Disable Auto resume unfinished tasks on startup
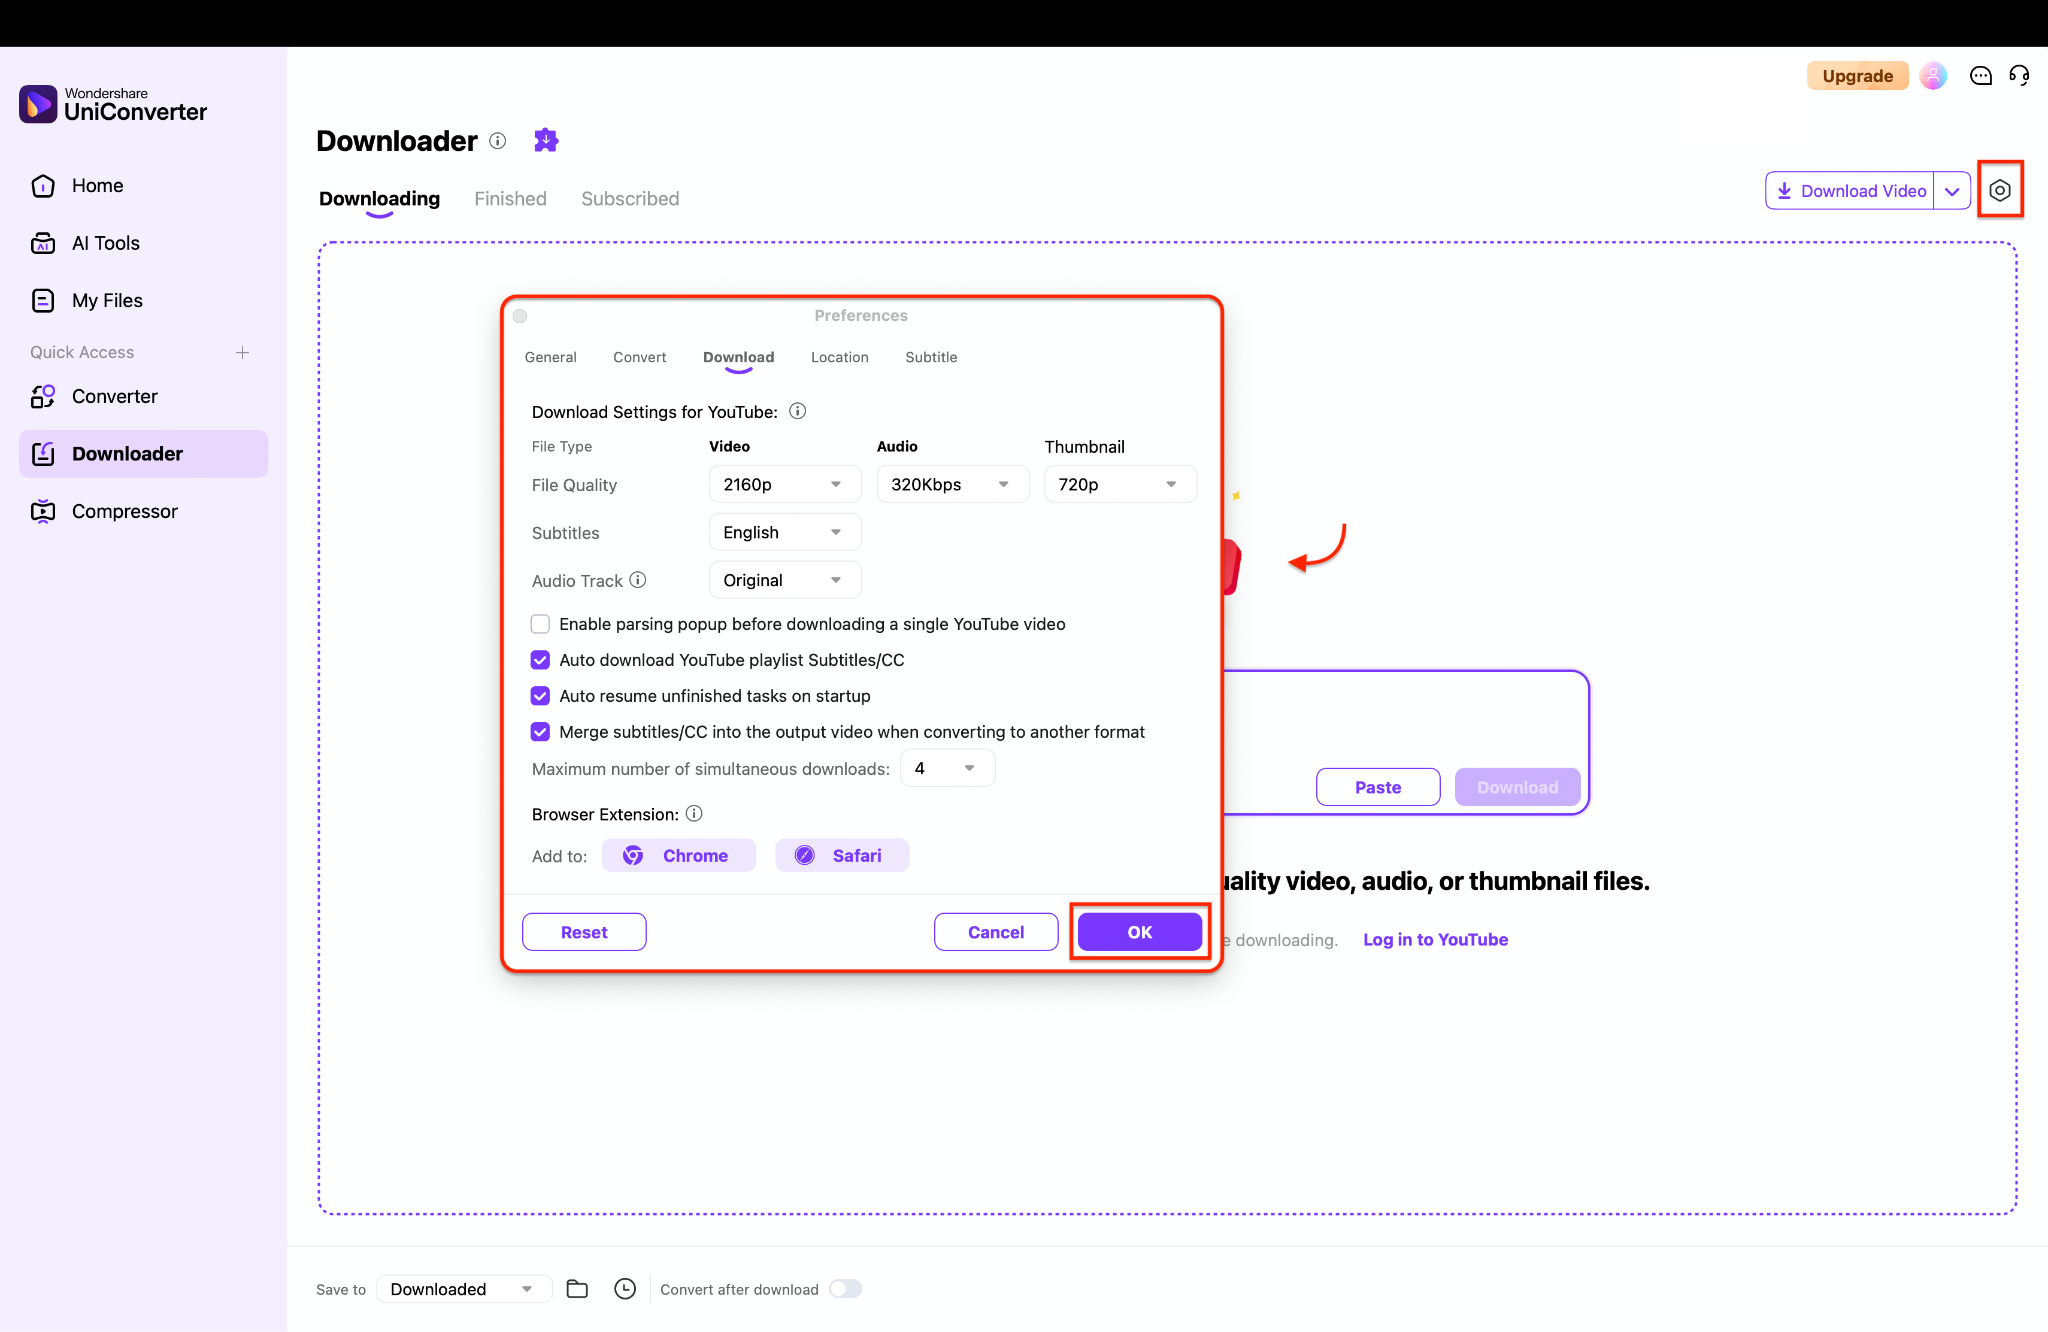This screenshot has height=1332, width=2048. coord(540,695)
